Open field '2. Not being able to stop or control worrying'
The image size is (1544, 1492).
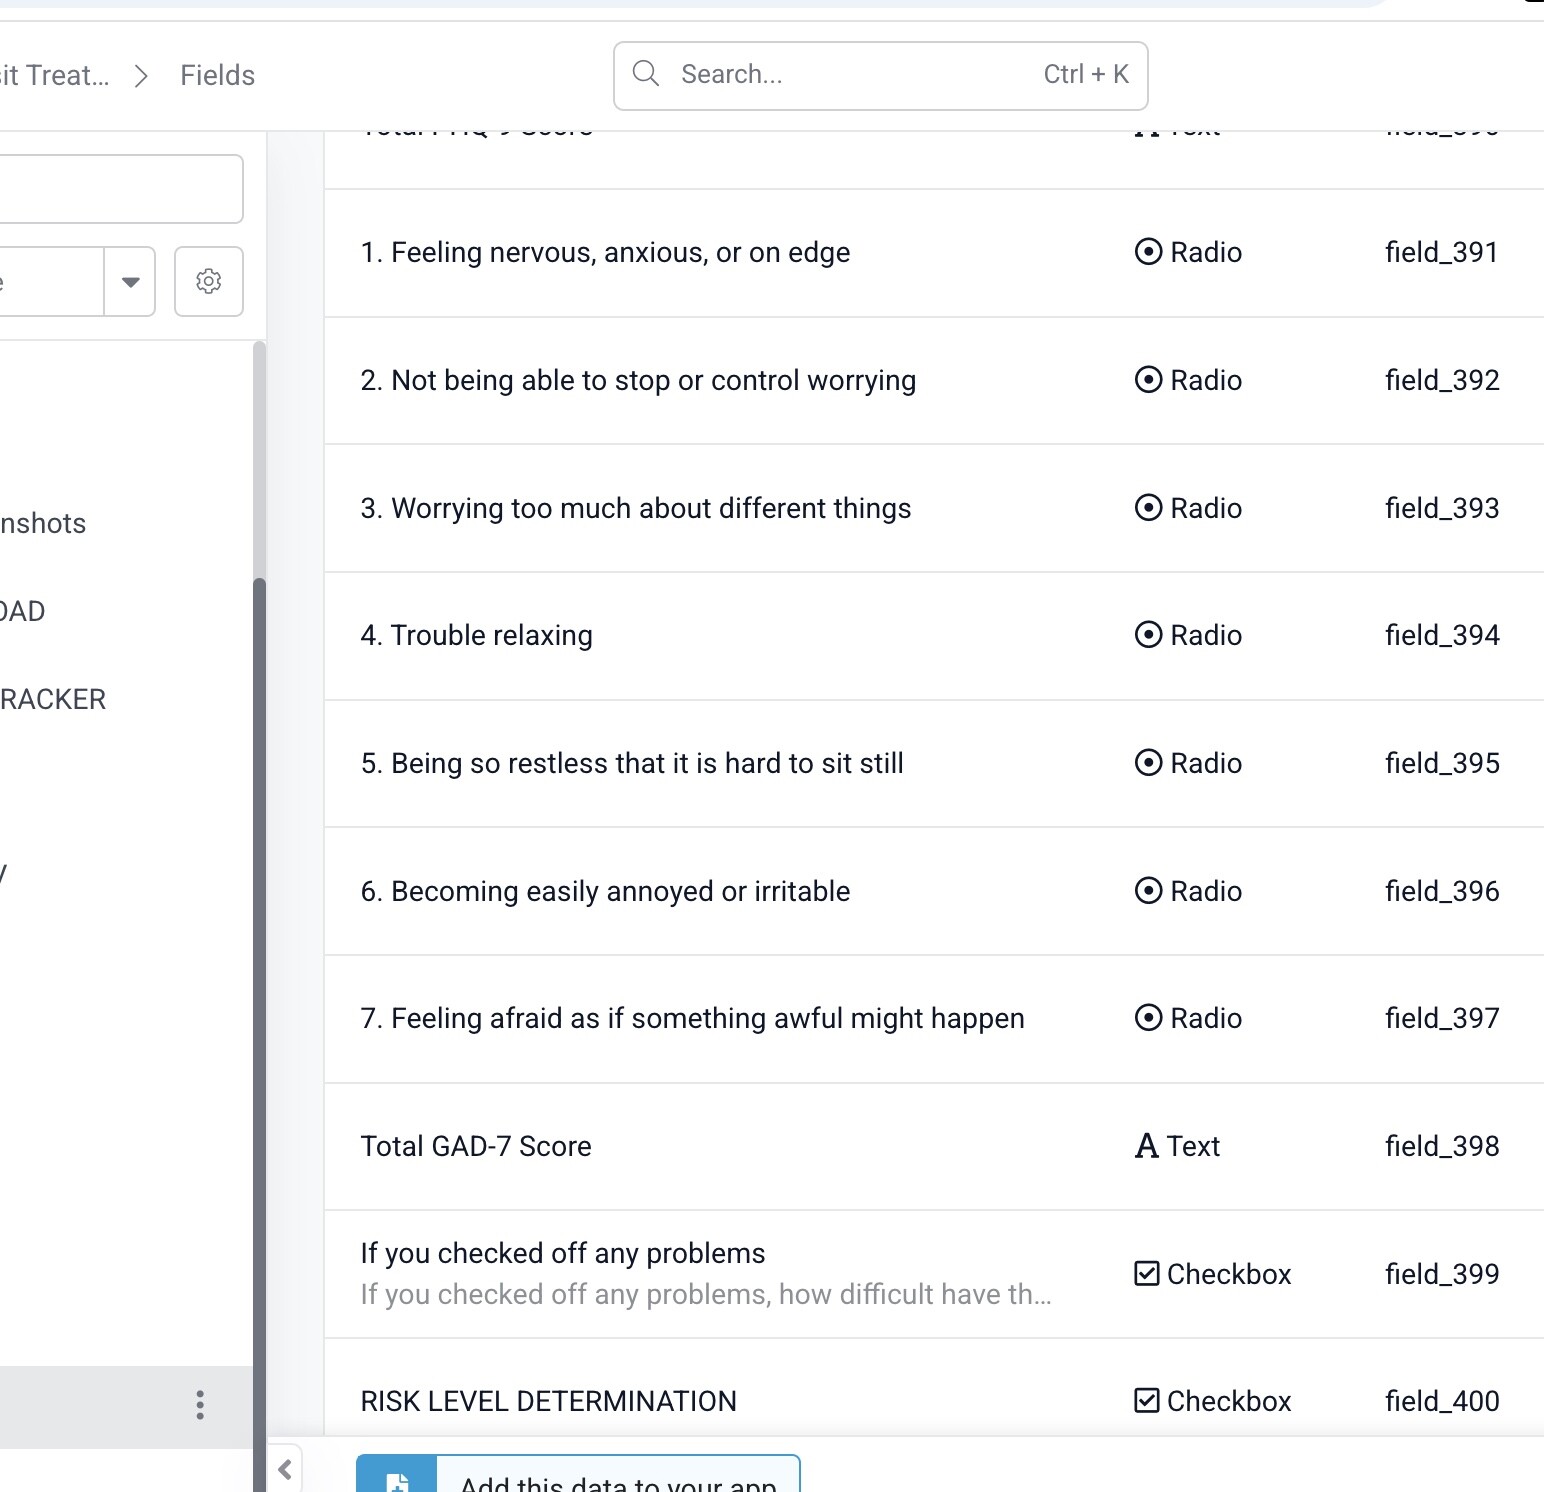pyautogui.click(x=638, y=381)
